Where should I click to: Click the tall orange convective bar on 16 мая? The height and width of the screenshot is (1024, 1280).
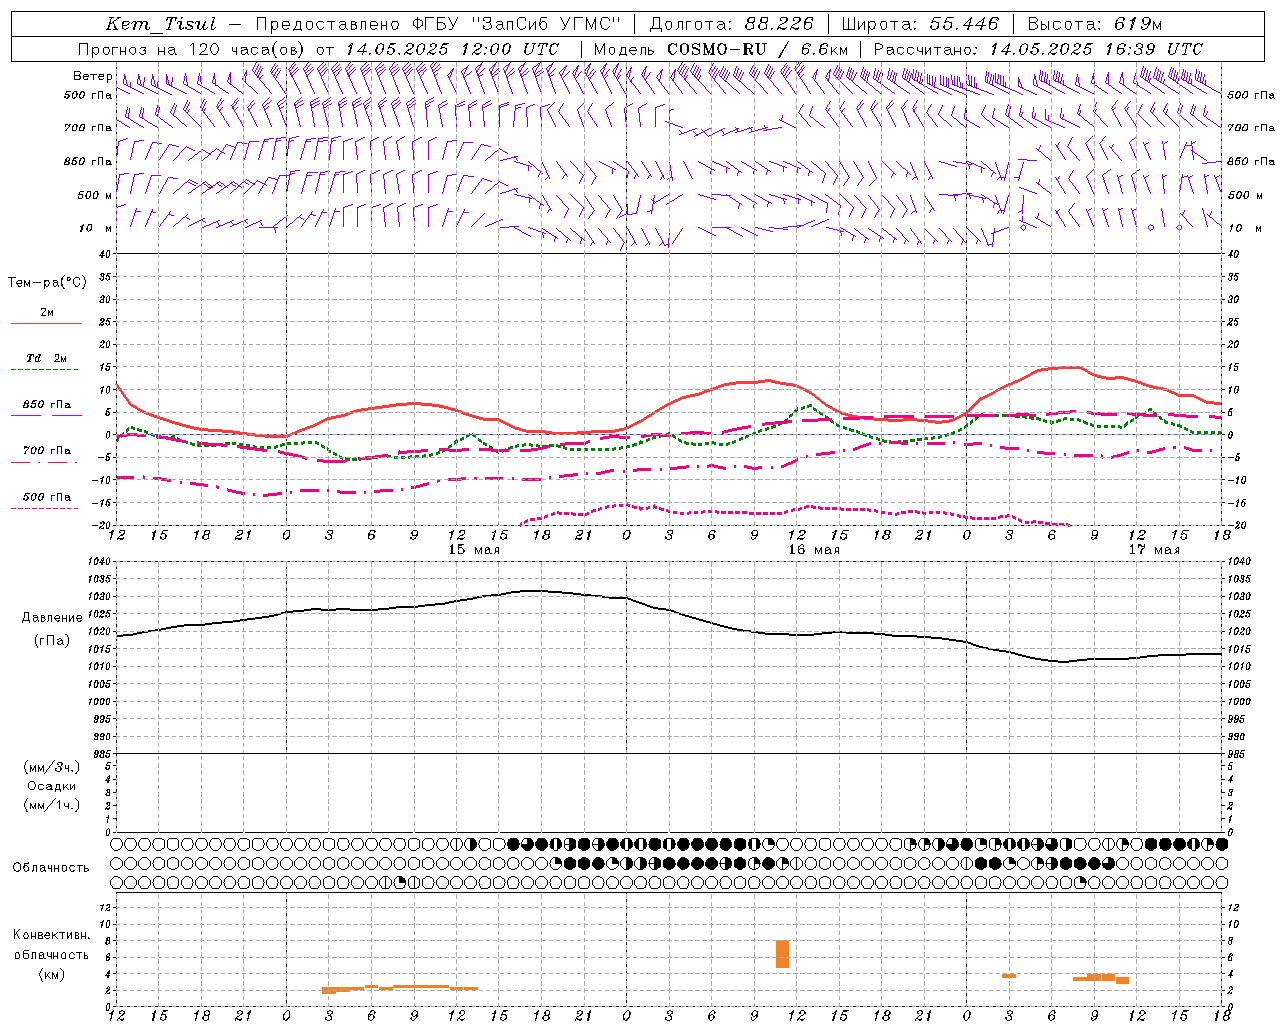click(x=782, y=954)
